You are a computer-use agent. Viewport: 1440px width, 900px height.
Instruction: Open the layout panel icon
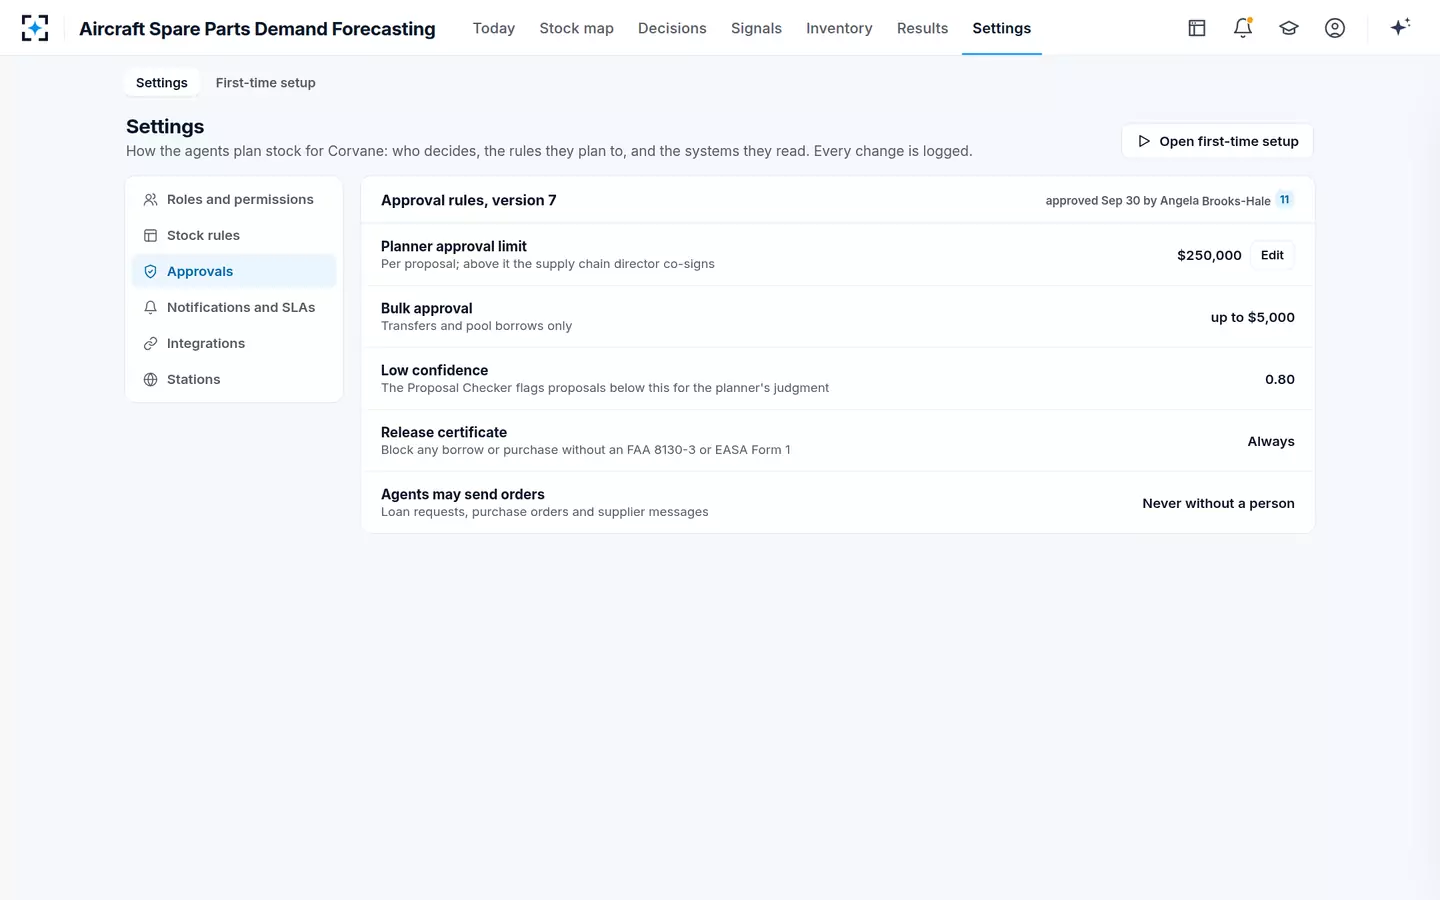[x=1197, y=28]
